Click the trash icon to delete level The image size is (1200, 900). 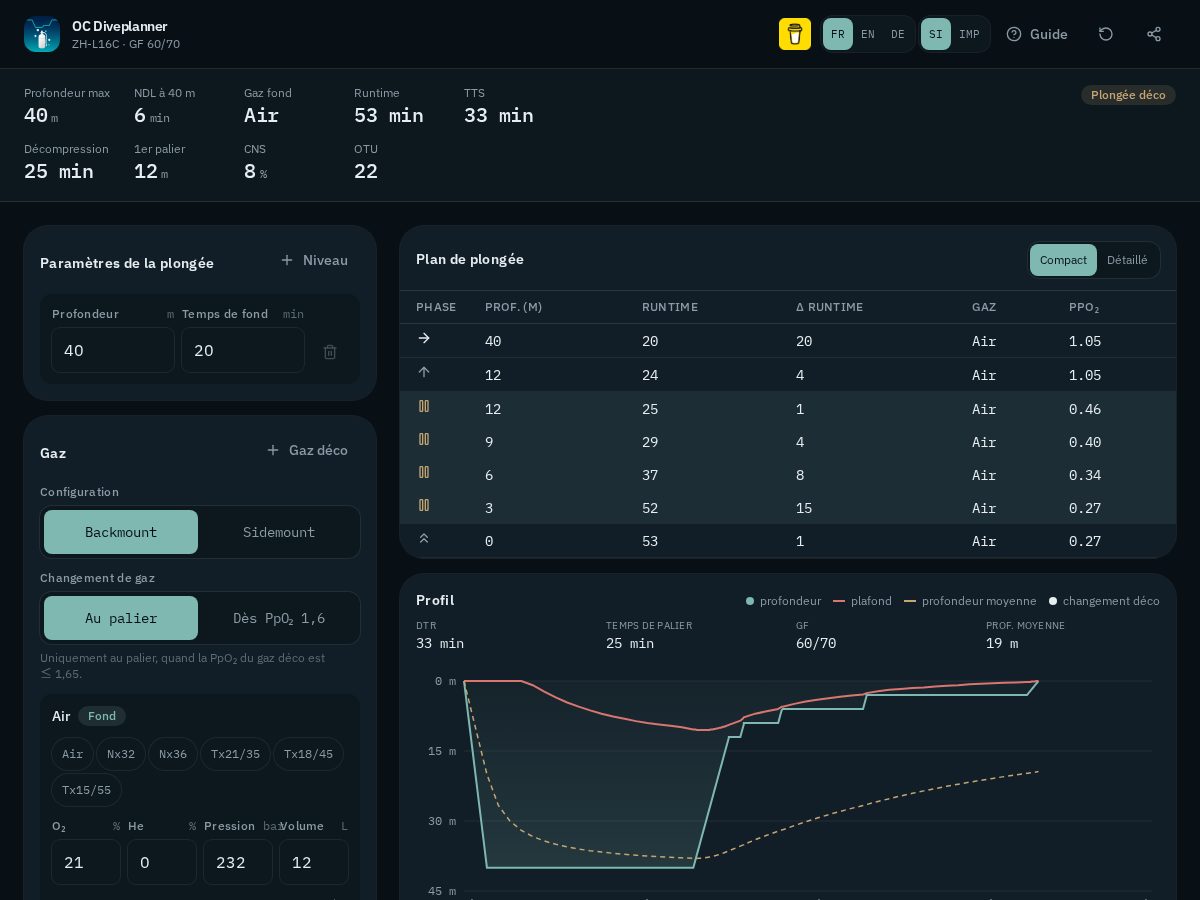pos(330,351)
